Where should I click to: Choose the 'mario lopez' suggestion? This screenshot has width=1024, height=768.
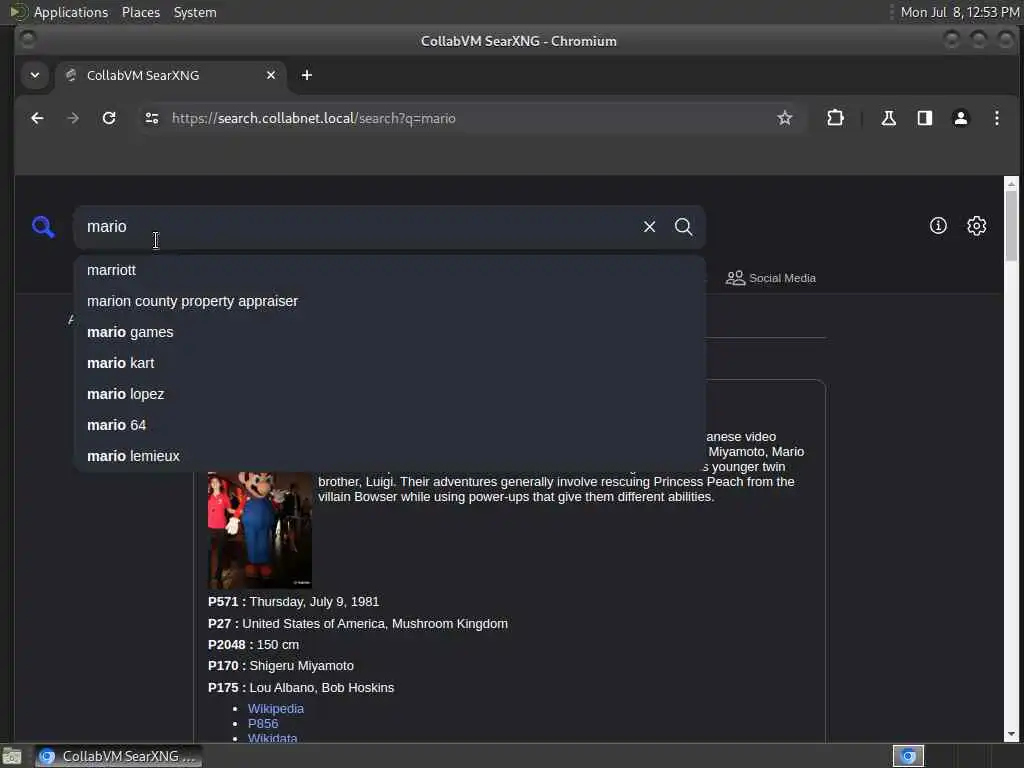point(390,394)
